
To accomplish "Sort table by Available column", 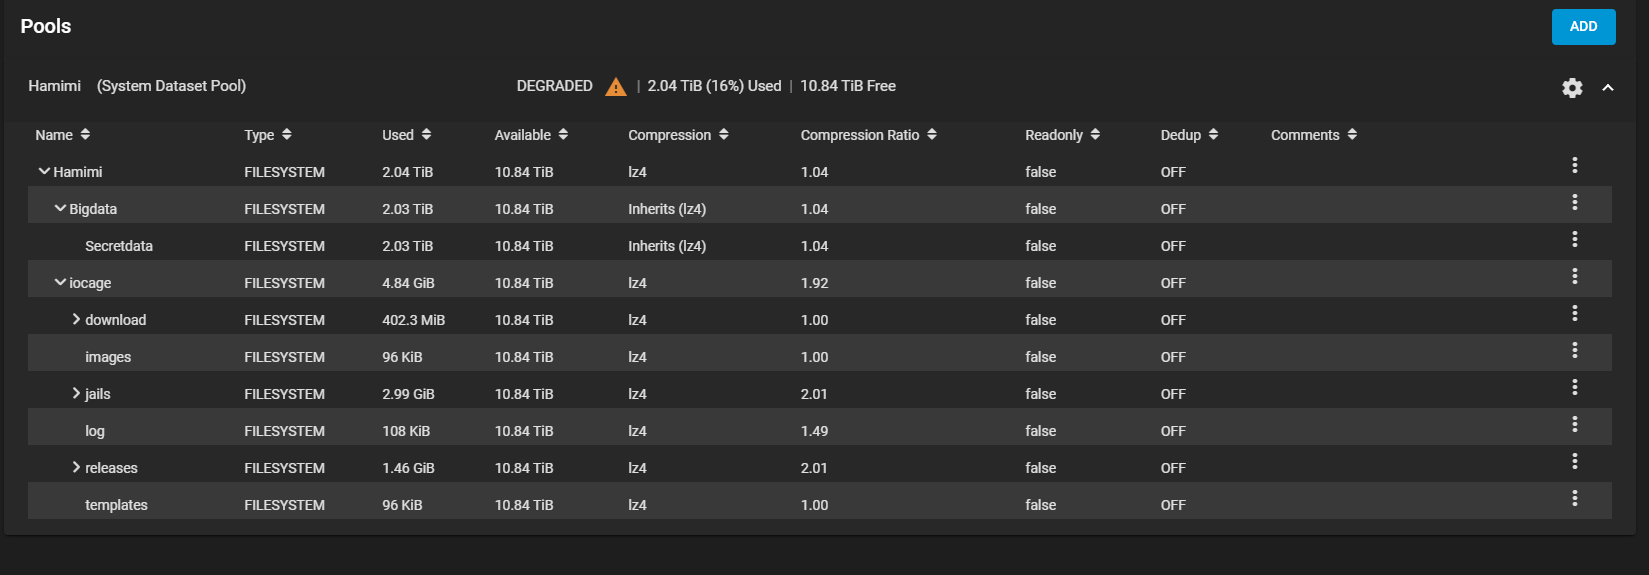I will 531,135.
